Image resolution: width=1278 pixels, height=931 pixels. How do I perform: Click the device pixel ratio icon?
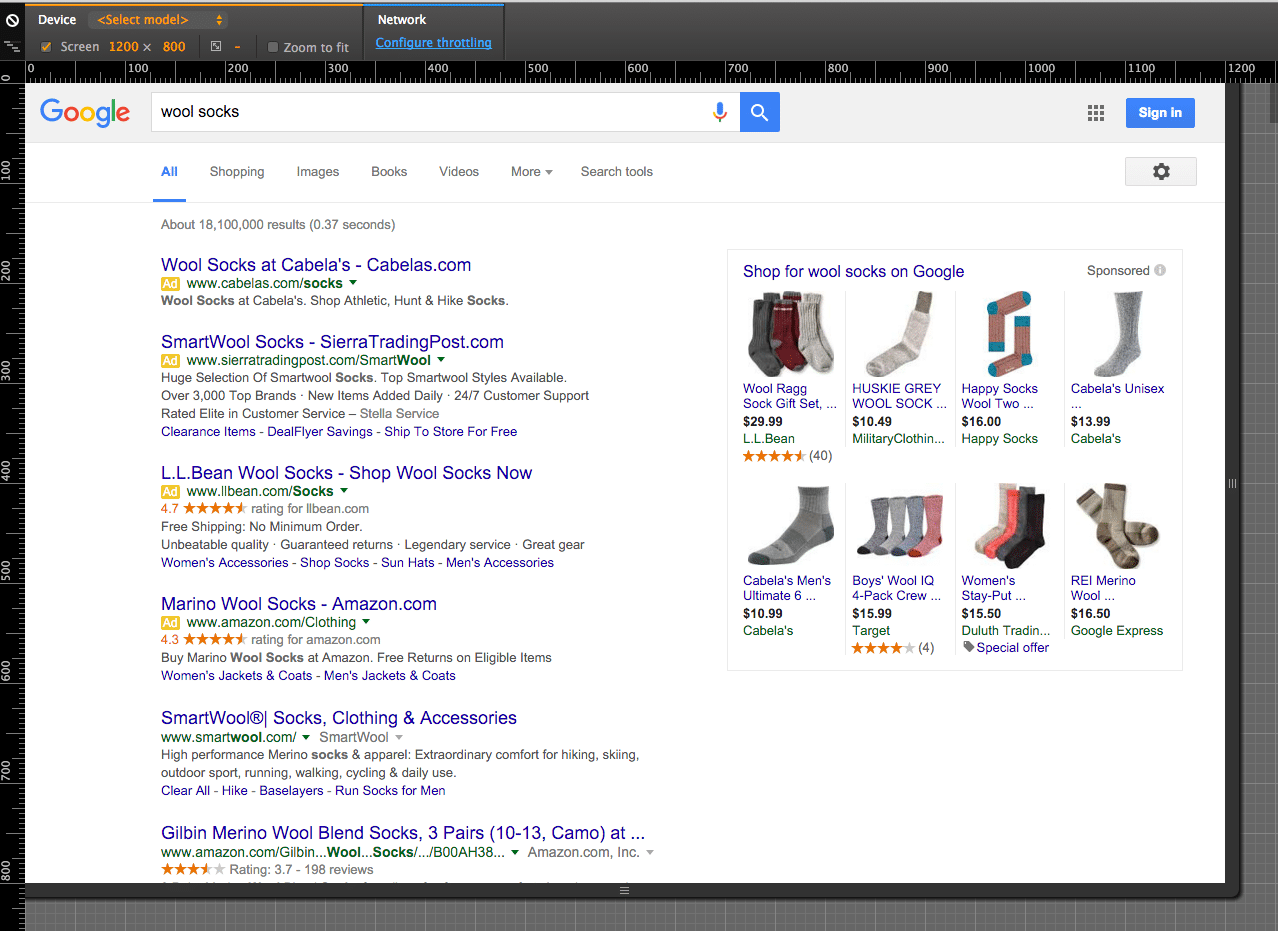pyautogui.click(x=217, y=47)
